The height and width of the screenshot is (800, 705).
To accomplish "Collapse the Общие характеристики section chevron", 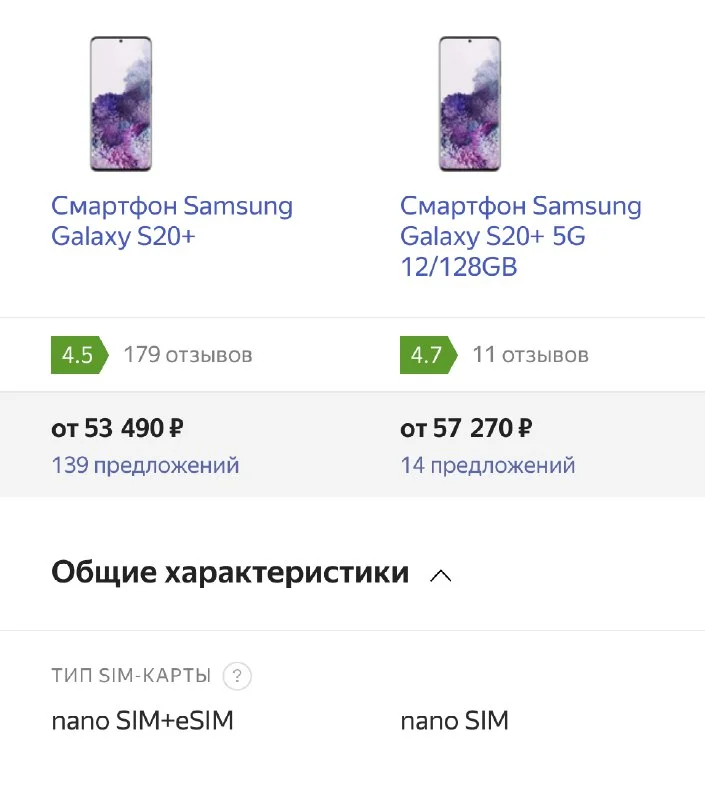I will click(440, 575).
